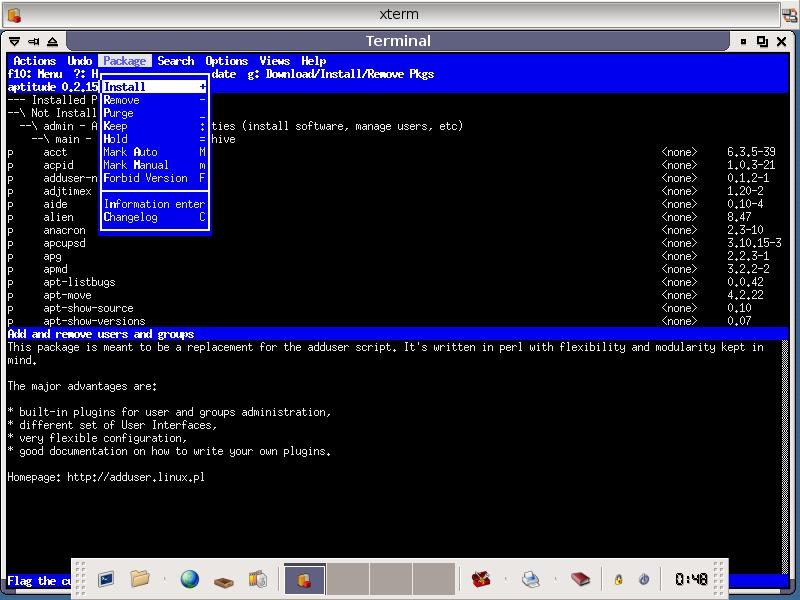Open the terminal launcher in the panel
Image resolution: width=800 pixels, height=600 pixels.
click(x=106, y=579)
